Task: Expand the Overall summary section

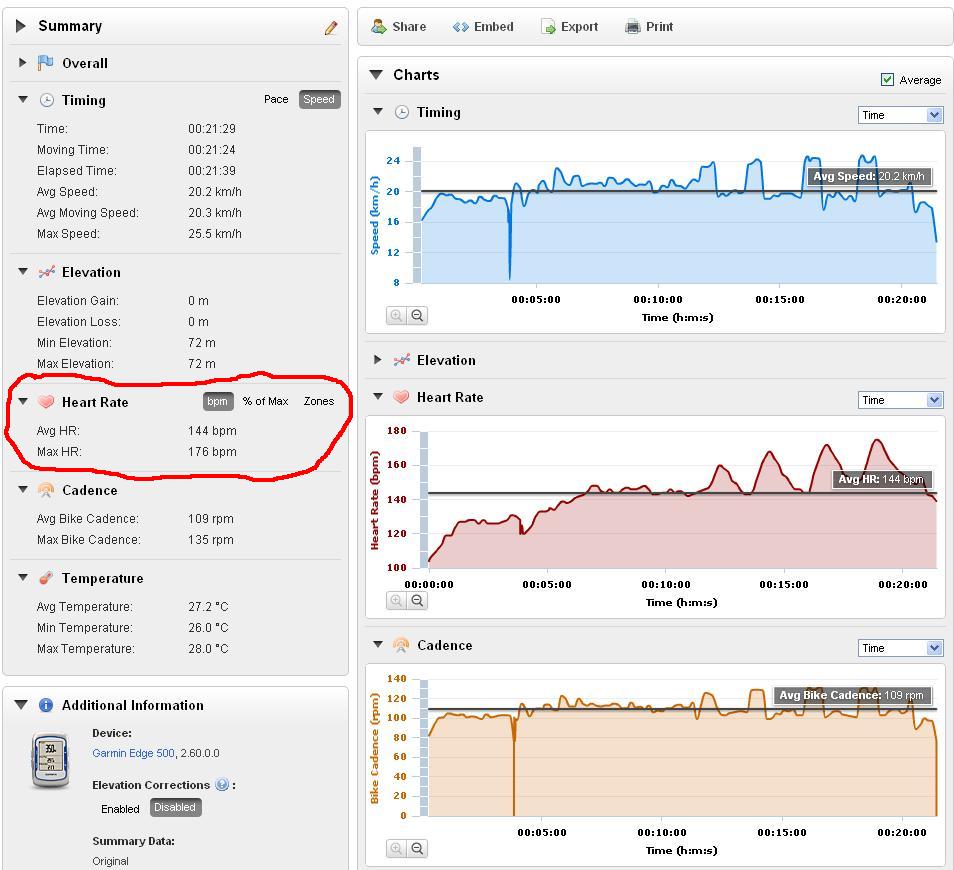Action: tap(23, 63)
